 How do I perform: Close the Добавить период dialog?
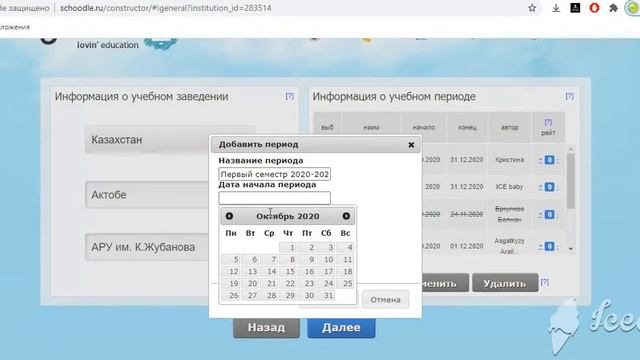[x=411, y=144]
